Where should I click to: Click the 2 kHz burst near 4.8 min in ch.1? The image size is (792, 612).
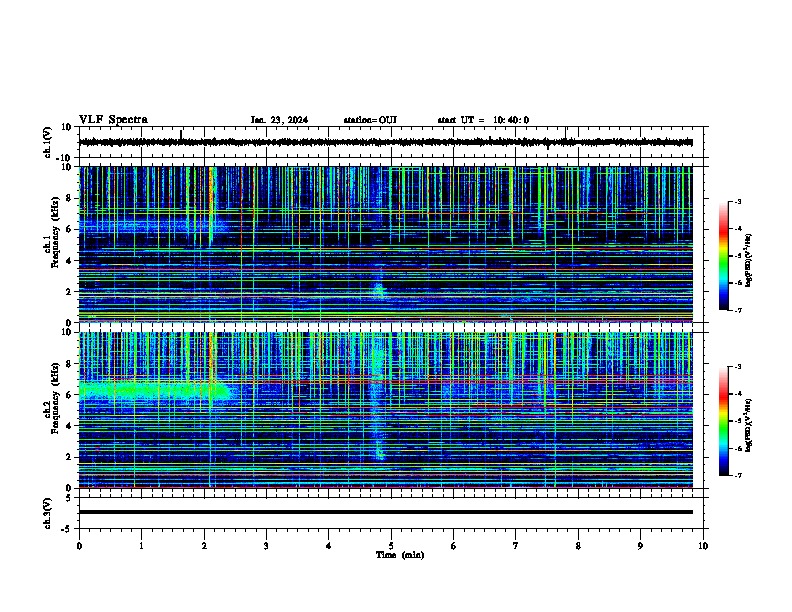coord(378,290)
